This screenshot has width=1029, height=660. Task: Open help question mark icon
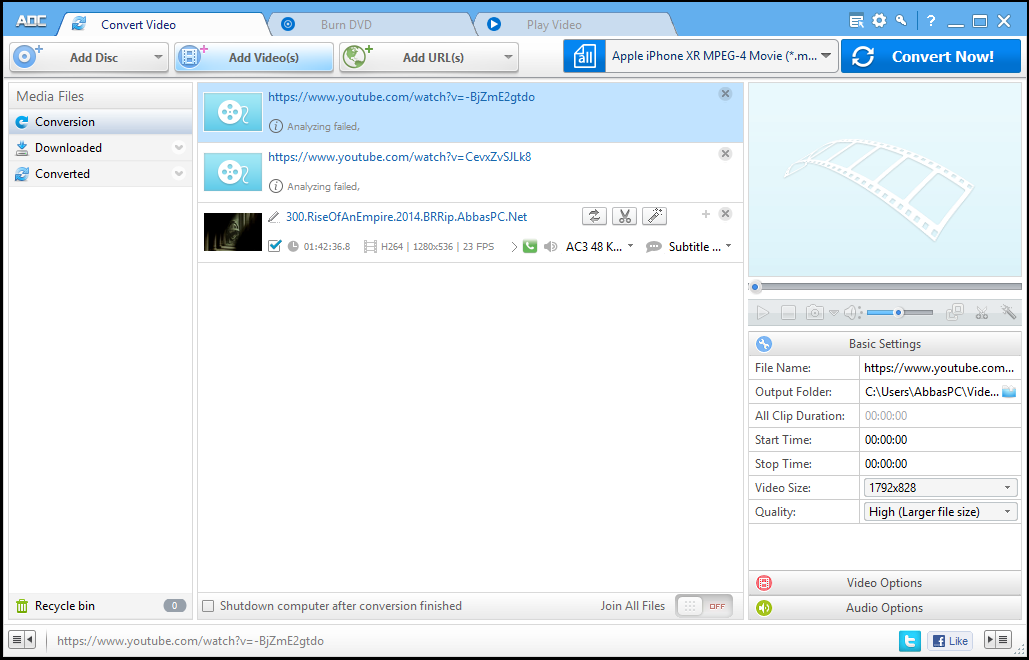pyautogui.click(x=931, y=21)
